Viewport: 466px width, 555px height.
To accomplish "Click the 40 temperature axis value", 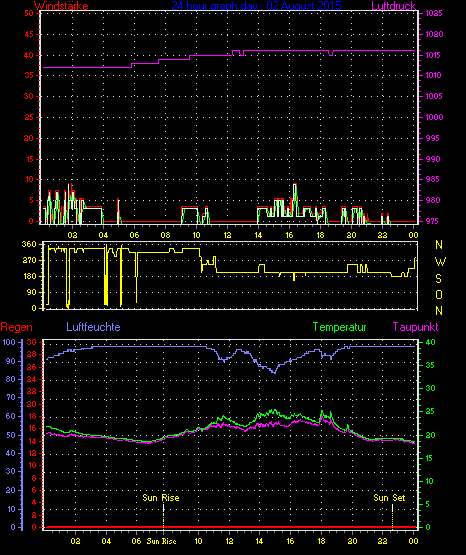I will 430,342.
